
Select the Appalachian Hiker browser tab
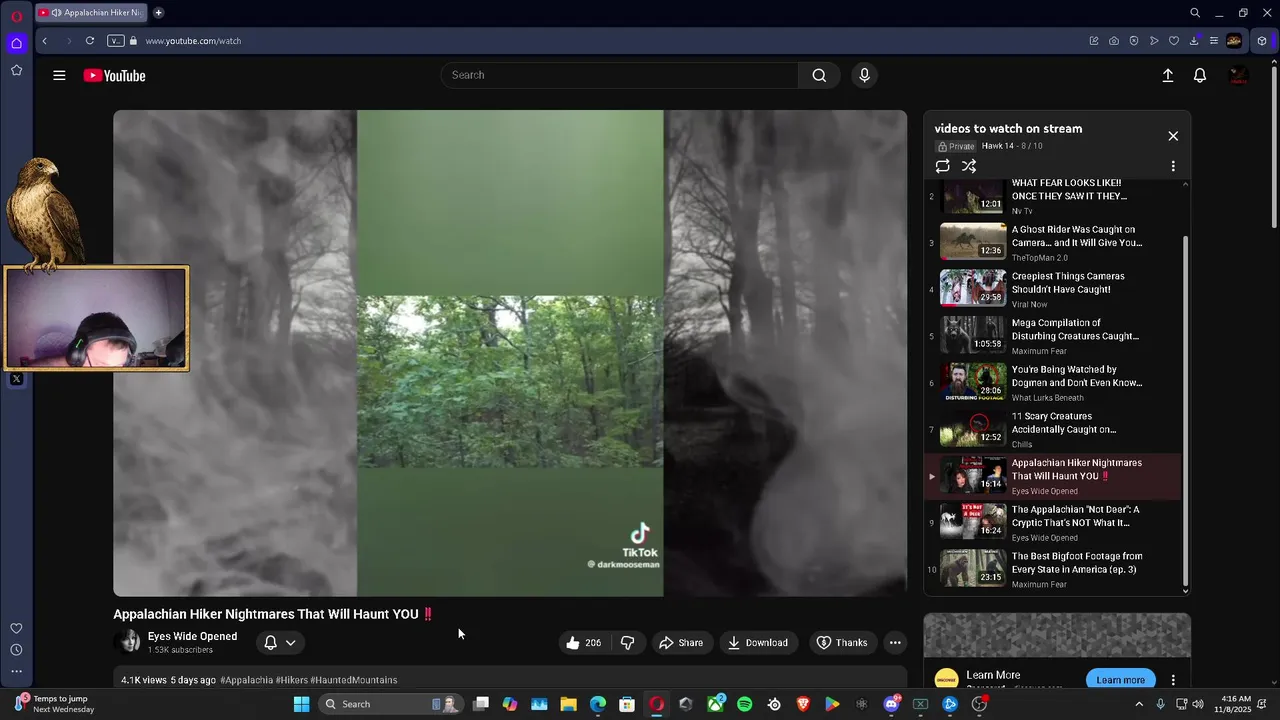[90, 13]
